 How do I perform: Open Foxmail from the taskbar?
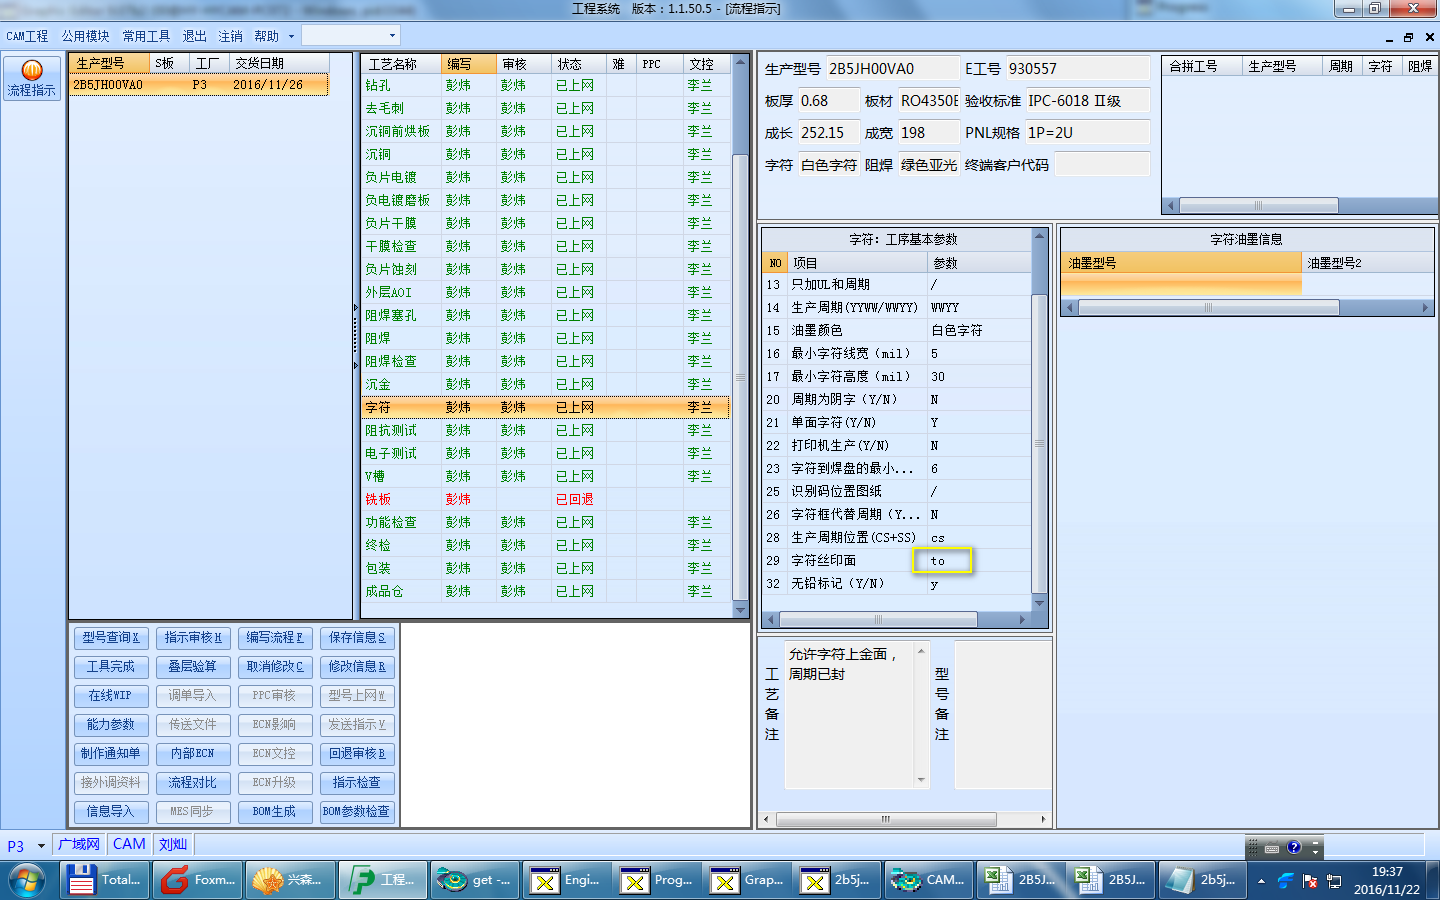pyautogui.click(x=198, y=880)
